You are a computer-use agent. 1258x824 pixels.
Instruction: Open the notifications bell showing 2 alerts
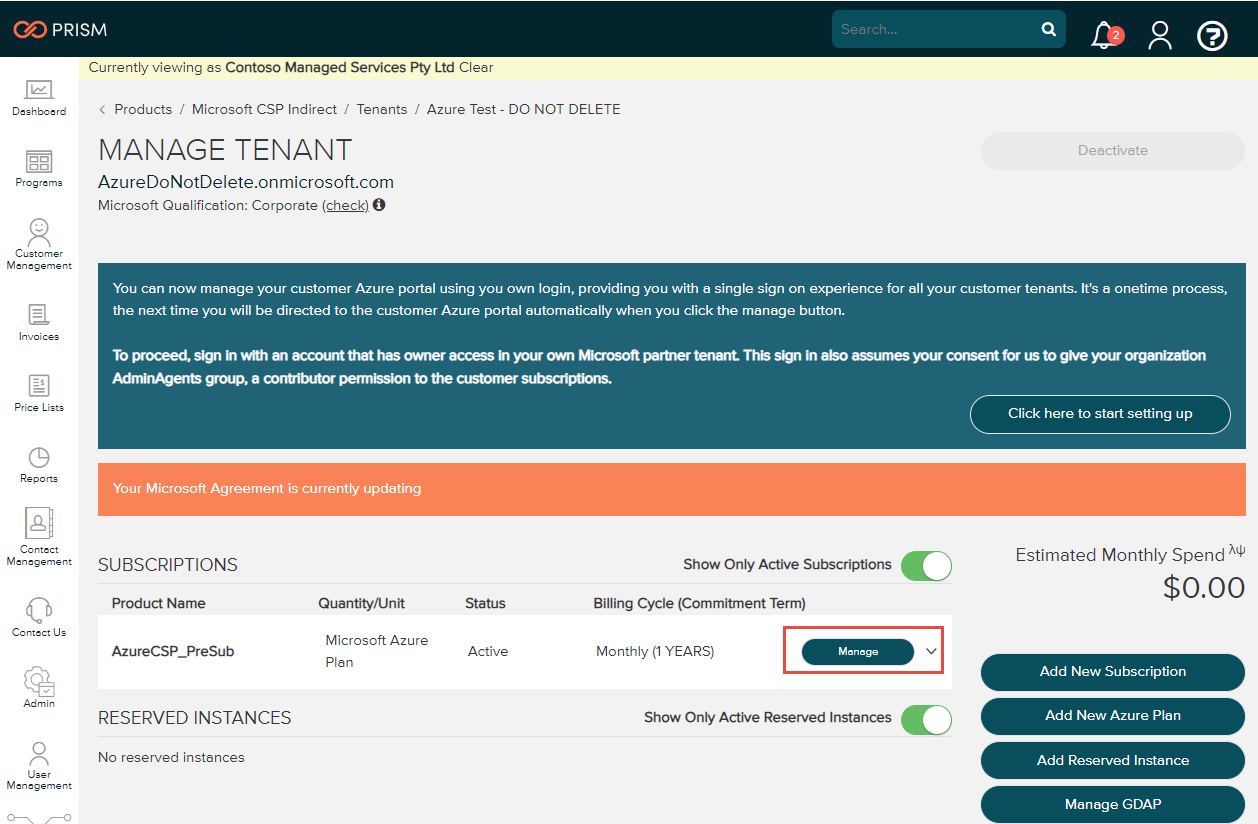pyautogui.click(x=1100, y=33)
